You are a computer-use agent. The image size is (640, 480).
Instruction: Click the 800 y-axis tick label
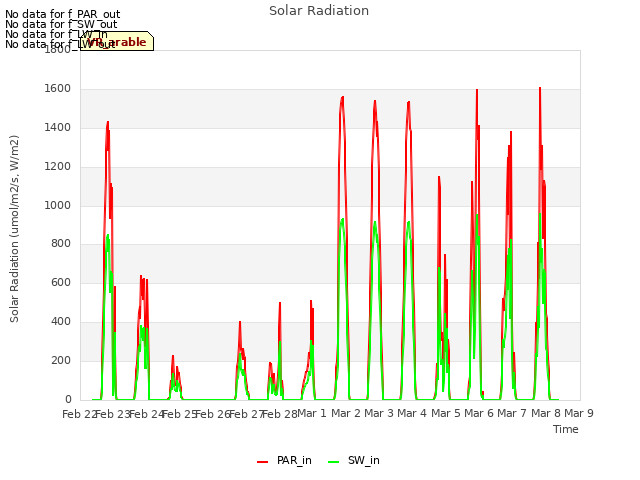tap(61, 244)
